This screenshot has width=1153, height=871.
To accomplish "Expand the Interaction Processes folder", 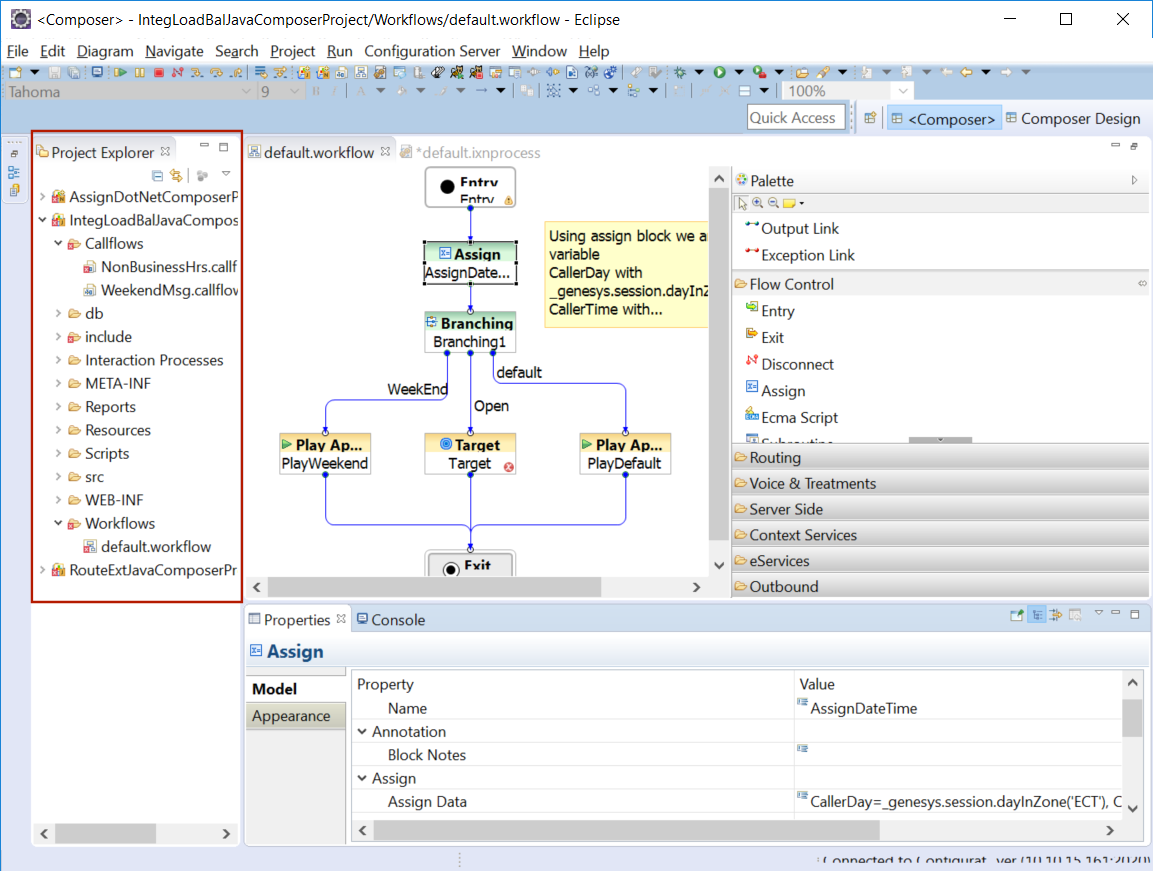I will (x=58, y=360).
